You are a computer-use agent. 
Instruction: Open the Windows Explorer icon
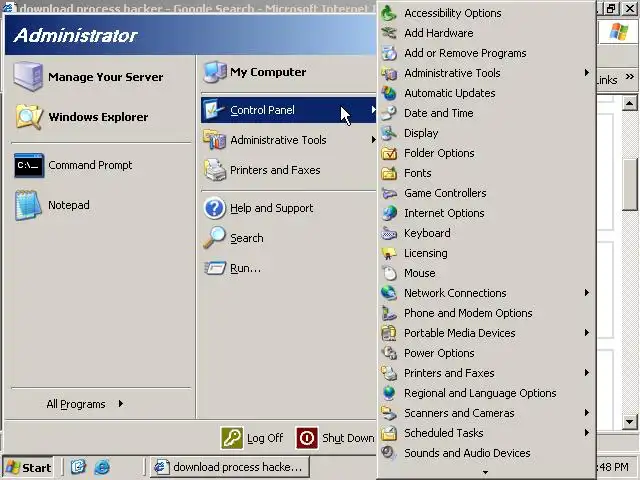pos(29,117)
